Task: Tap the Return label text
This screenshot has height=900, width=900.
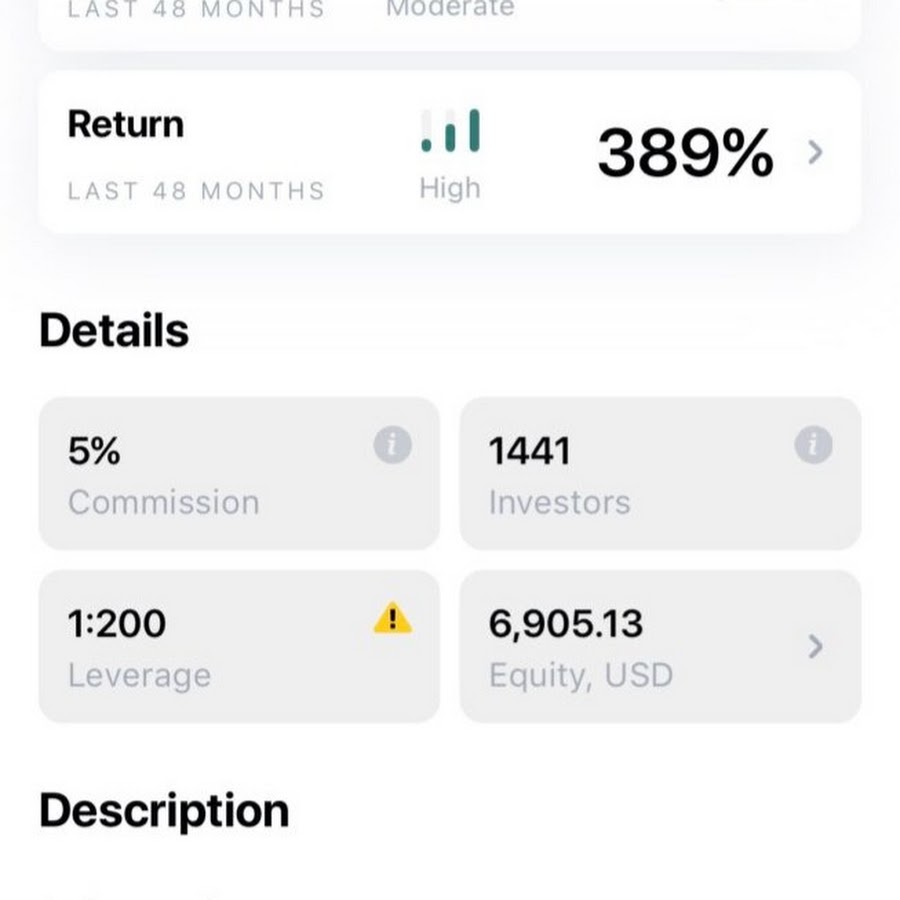Action: [126, 124]
